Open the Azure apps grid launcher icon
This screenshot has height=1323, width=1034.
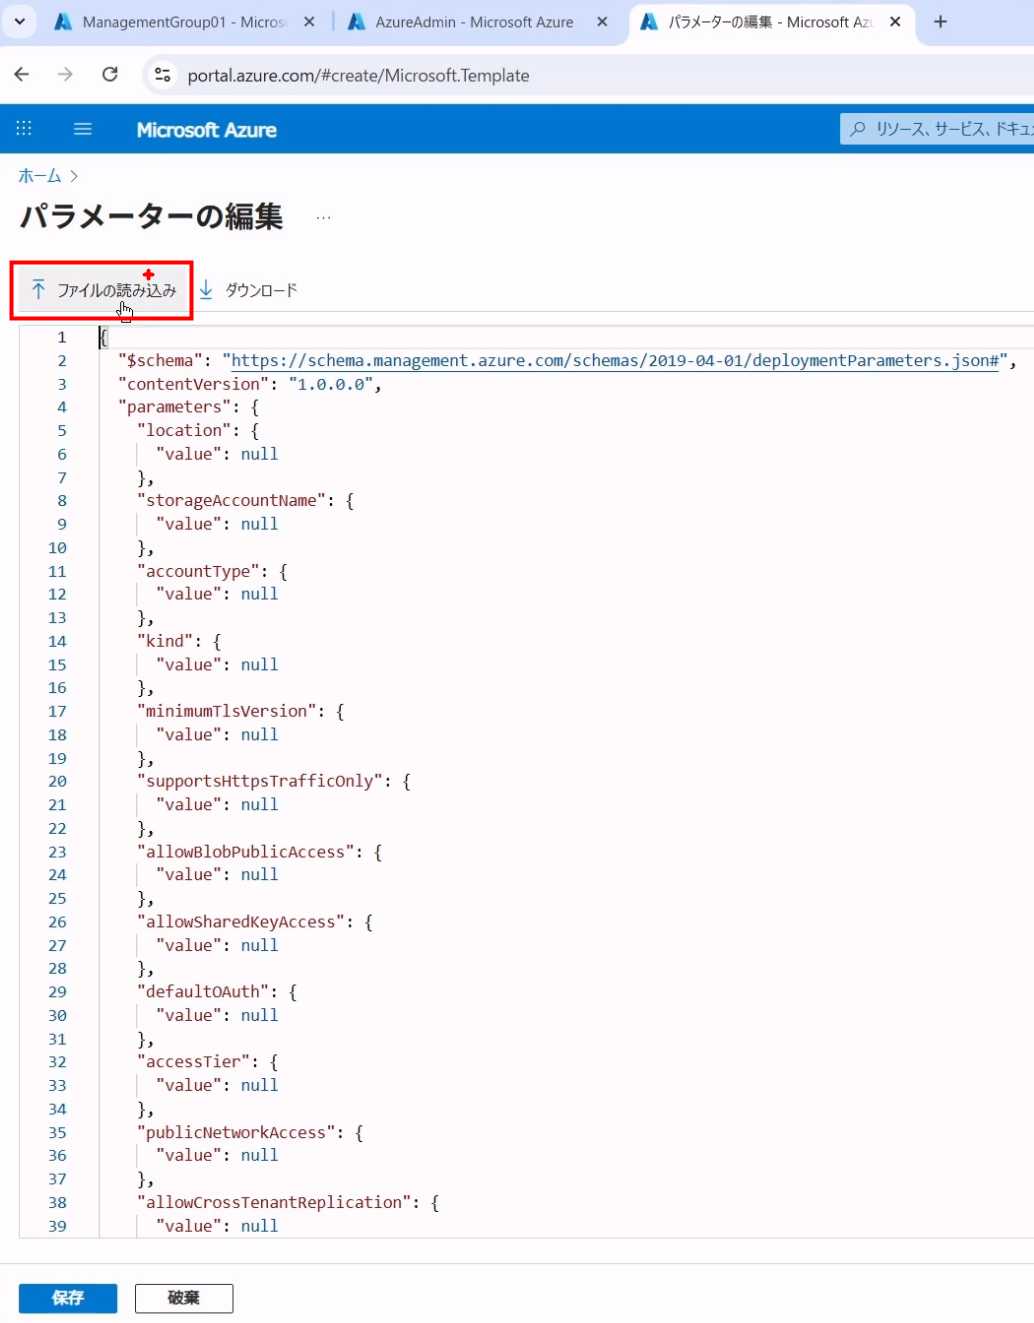(x=24, y=129)
